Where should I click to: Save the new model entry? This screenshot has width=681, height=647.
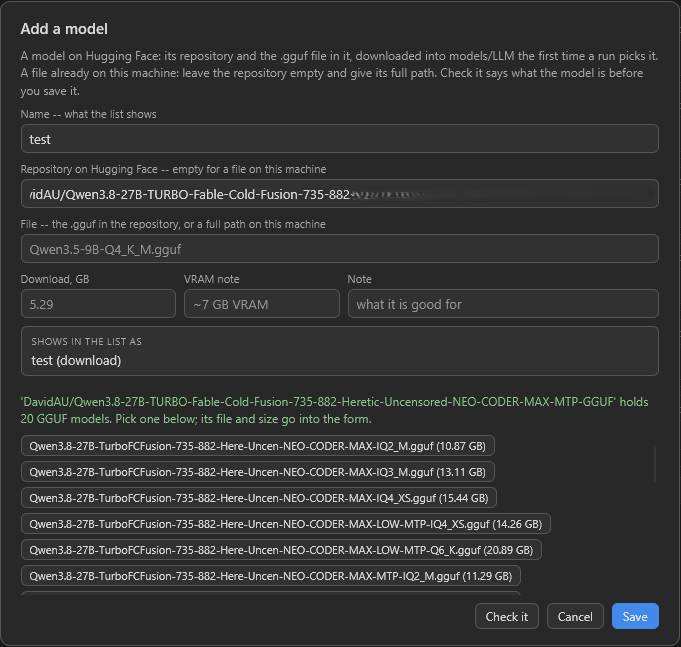(x=635, y=617)
